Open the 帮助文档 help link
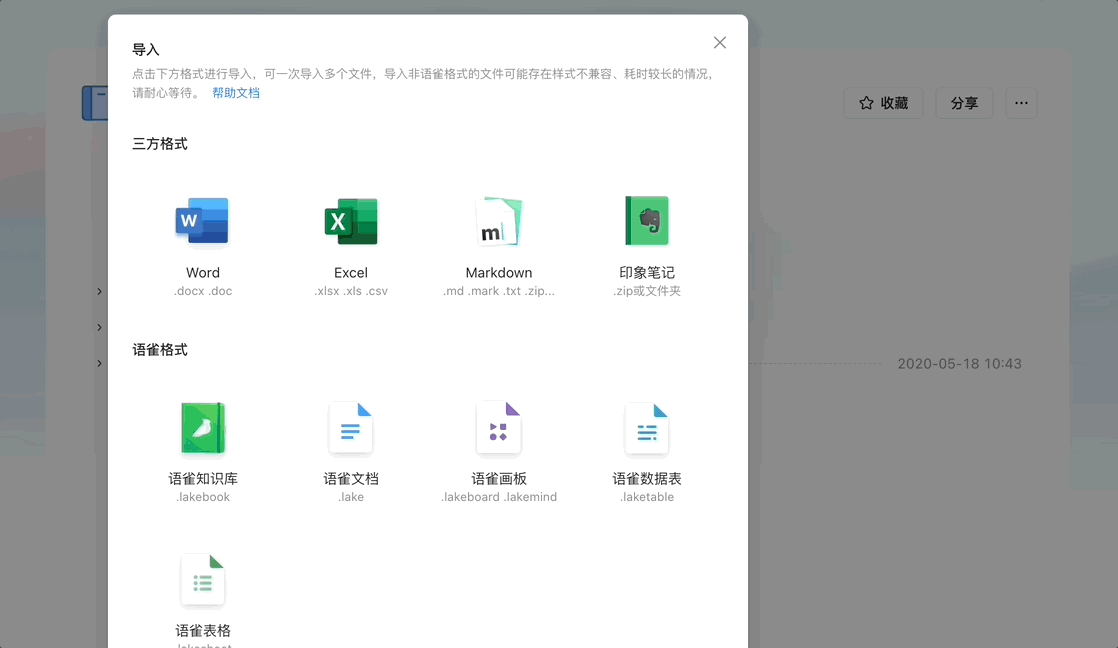Image resolution: width=1118 pixels, height=648 pixels. 236,93
